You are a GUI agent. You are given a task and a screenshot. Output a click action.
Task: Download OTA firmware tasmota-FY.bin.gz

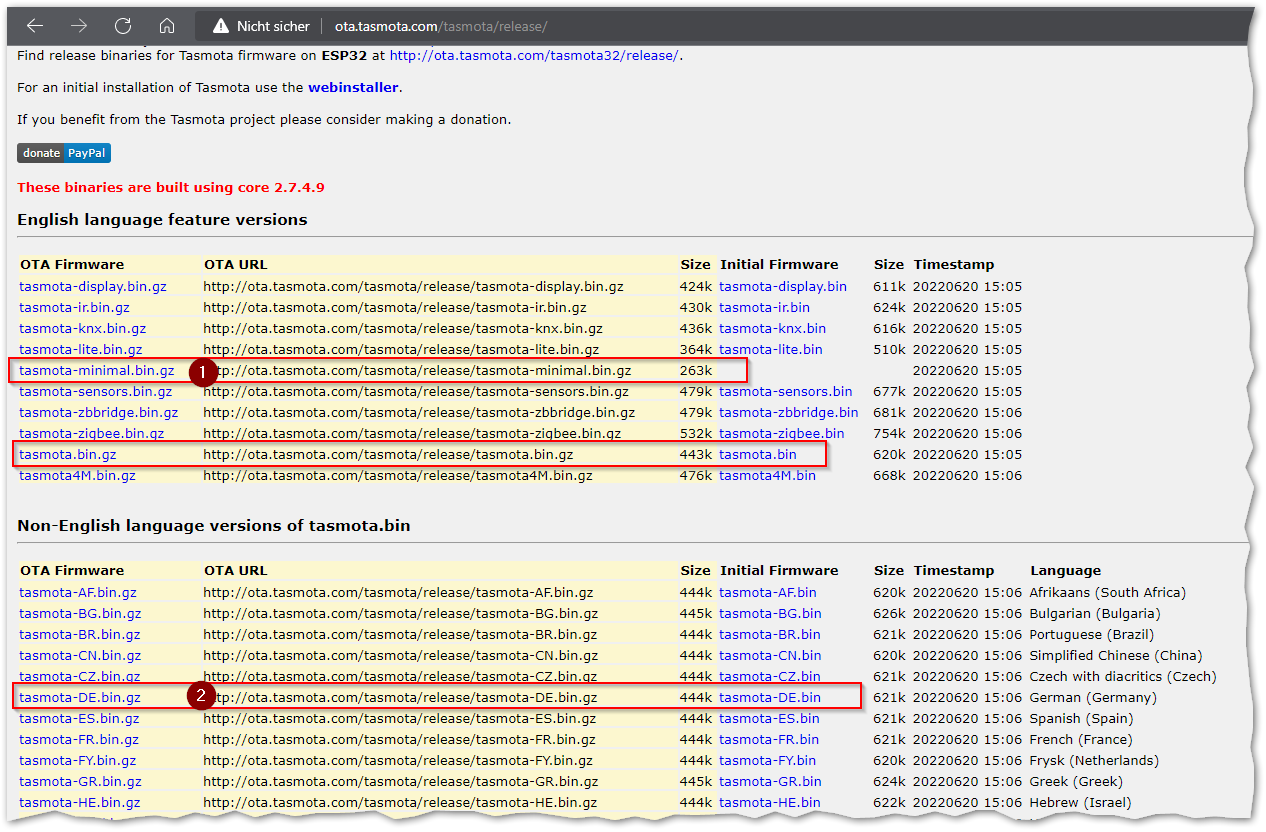coord(78,761)
